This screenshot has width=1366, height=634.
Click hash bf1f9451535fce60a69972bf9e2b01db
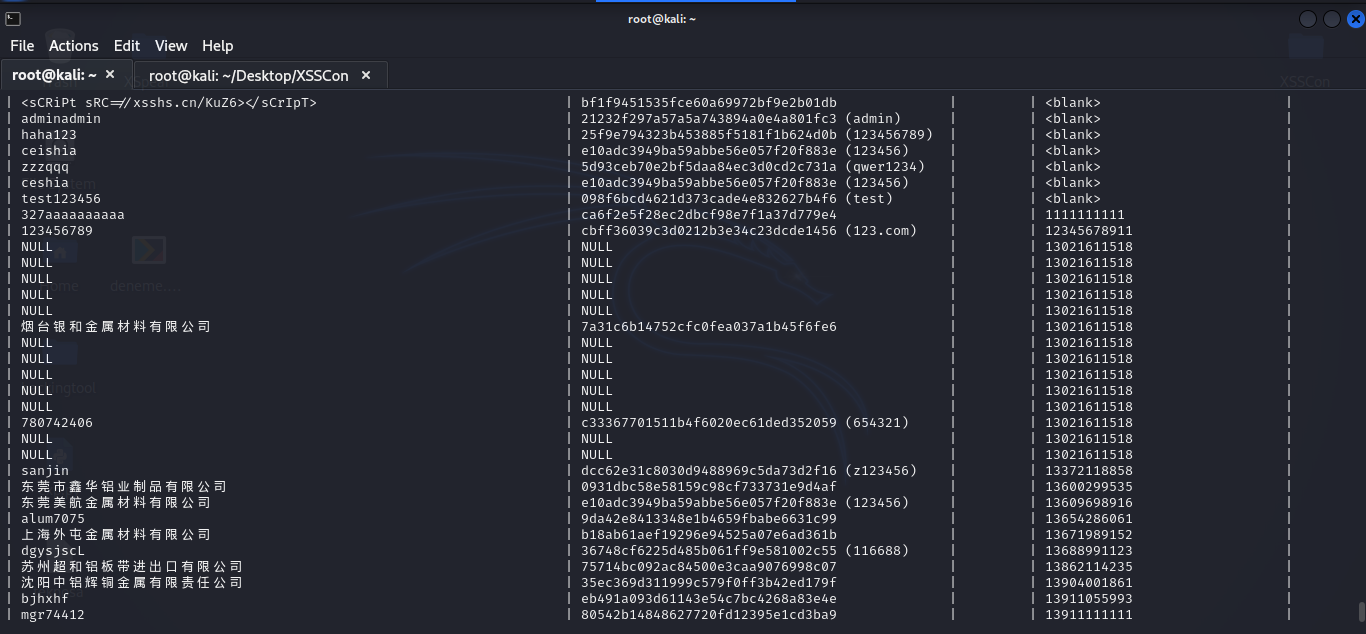pos(709,103)
